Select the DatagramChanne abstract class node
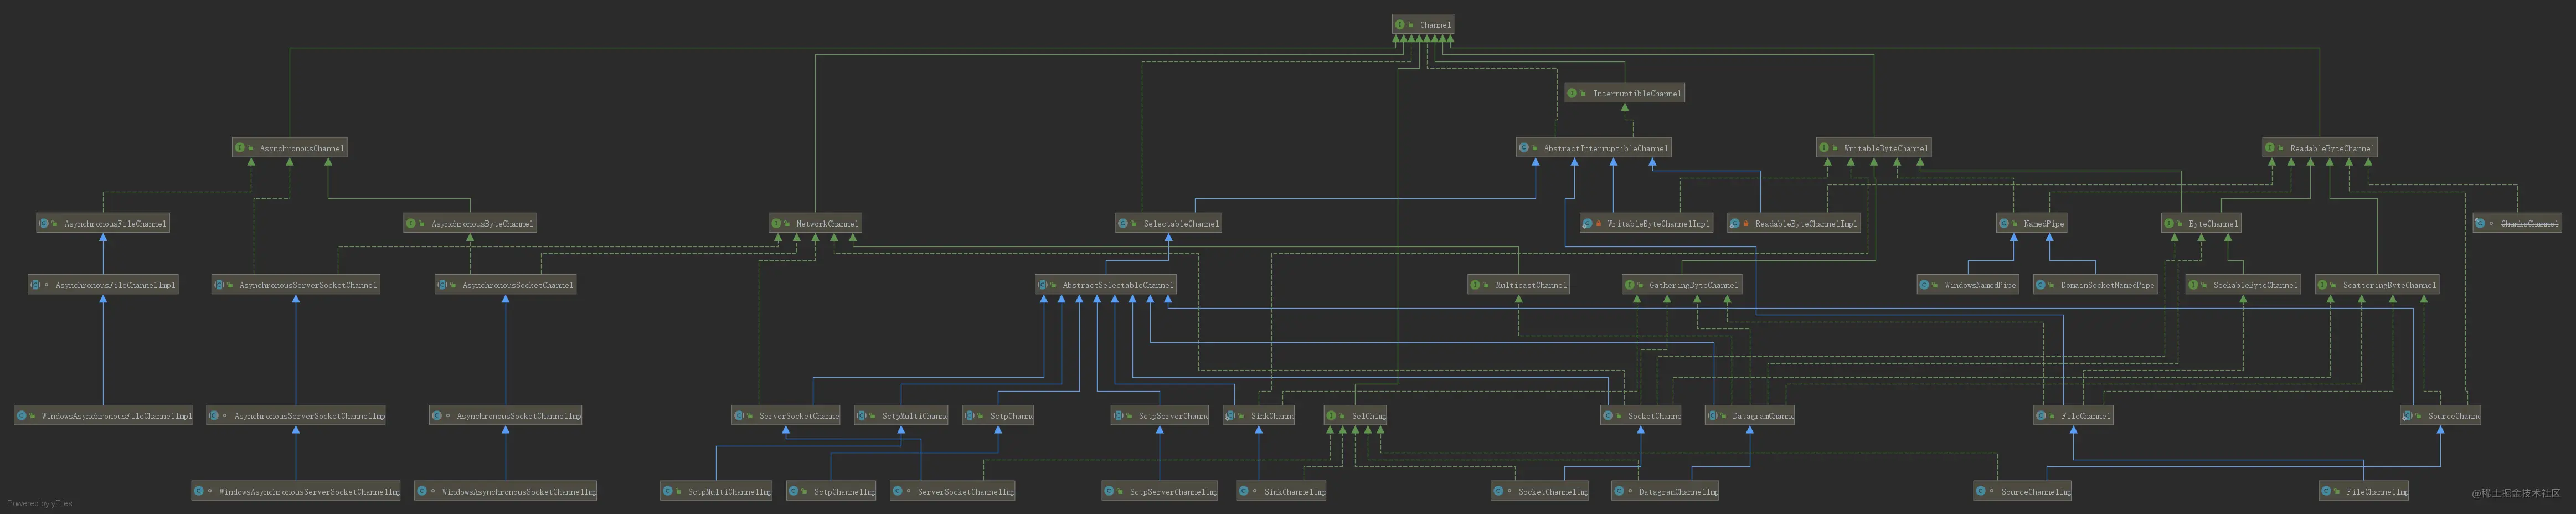Viewport: 2576px width, 514px height. click(1750, 415)
